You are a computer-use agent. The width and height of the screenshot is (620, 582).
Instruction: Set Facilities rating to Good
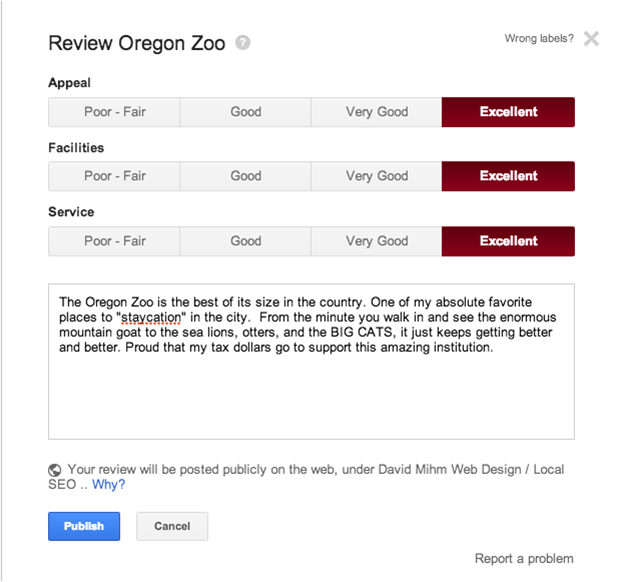coord(245,176)
